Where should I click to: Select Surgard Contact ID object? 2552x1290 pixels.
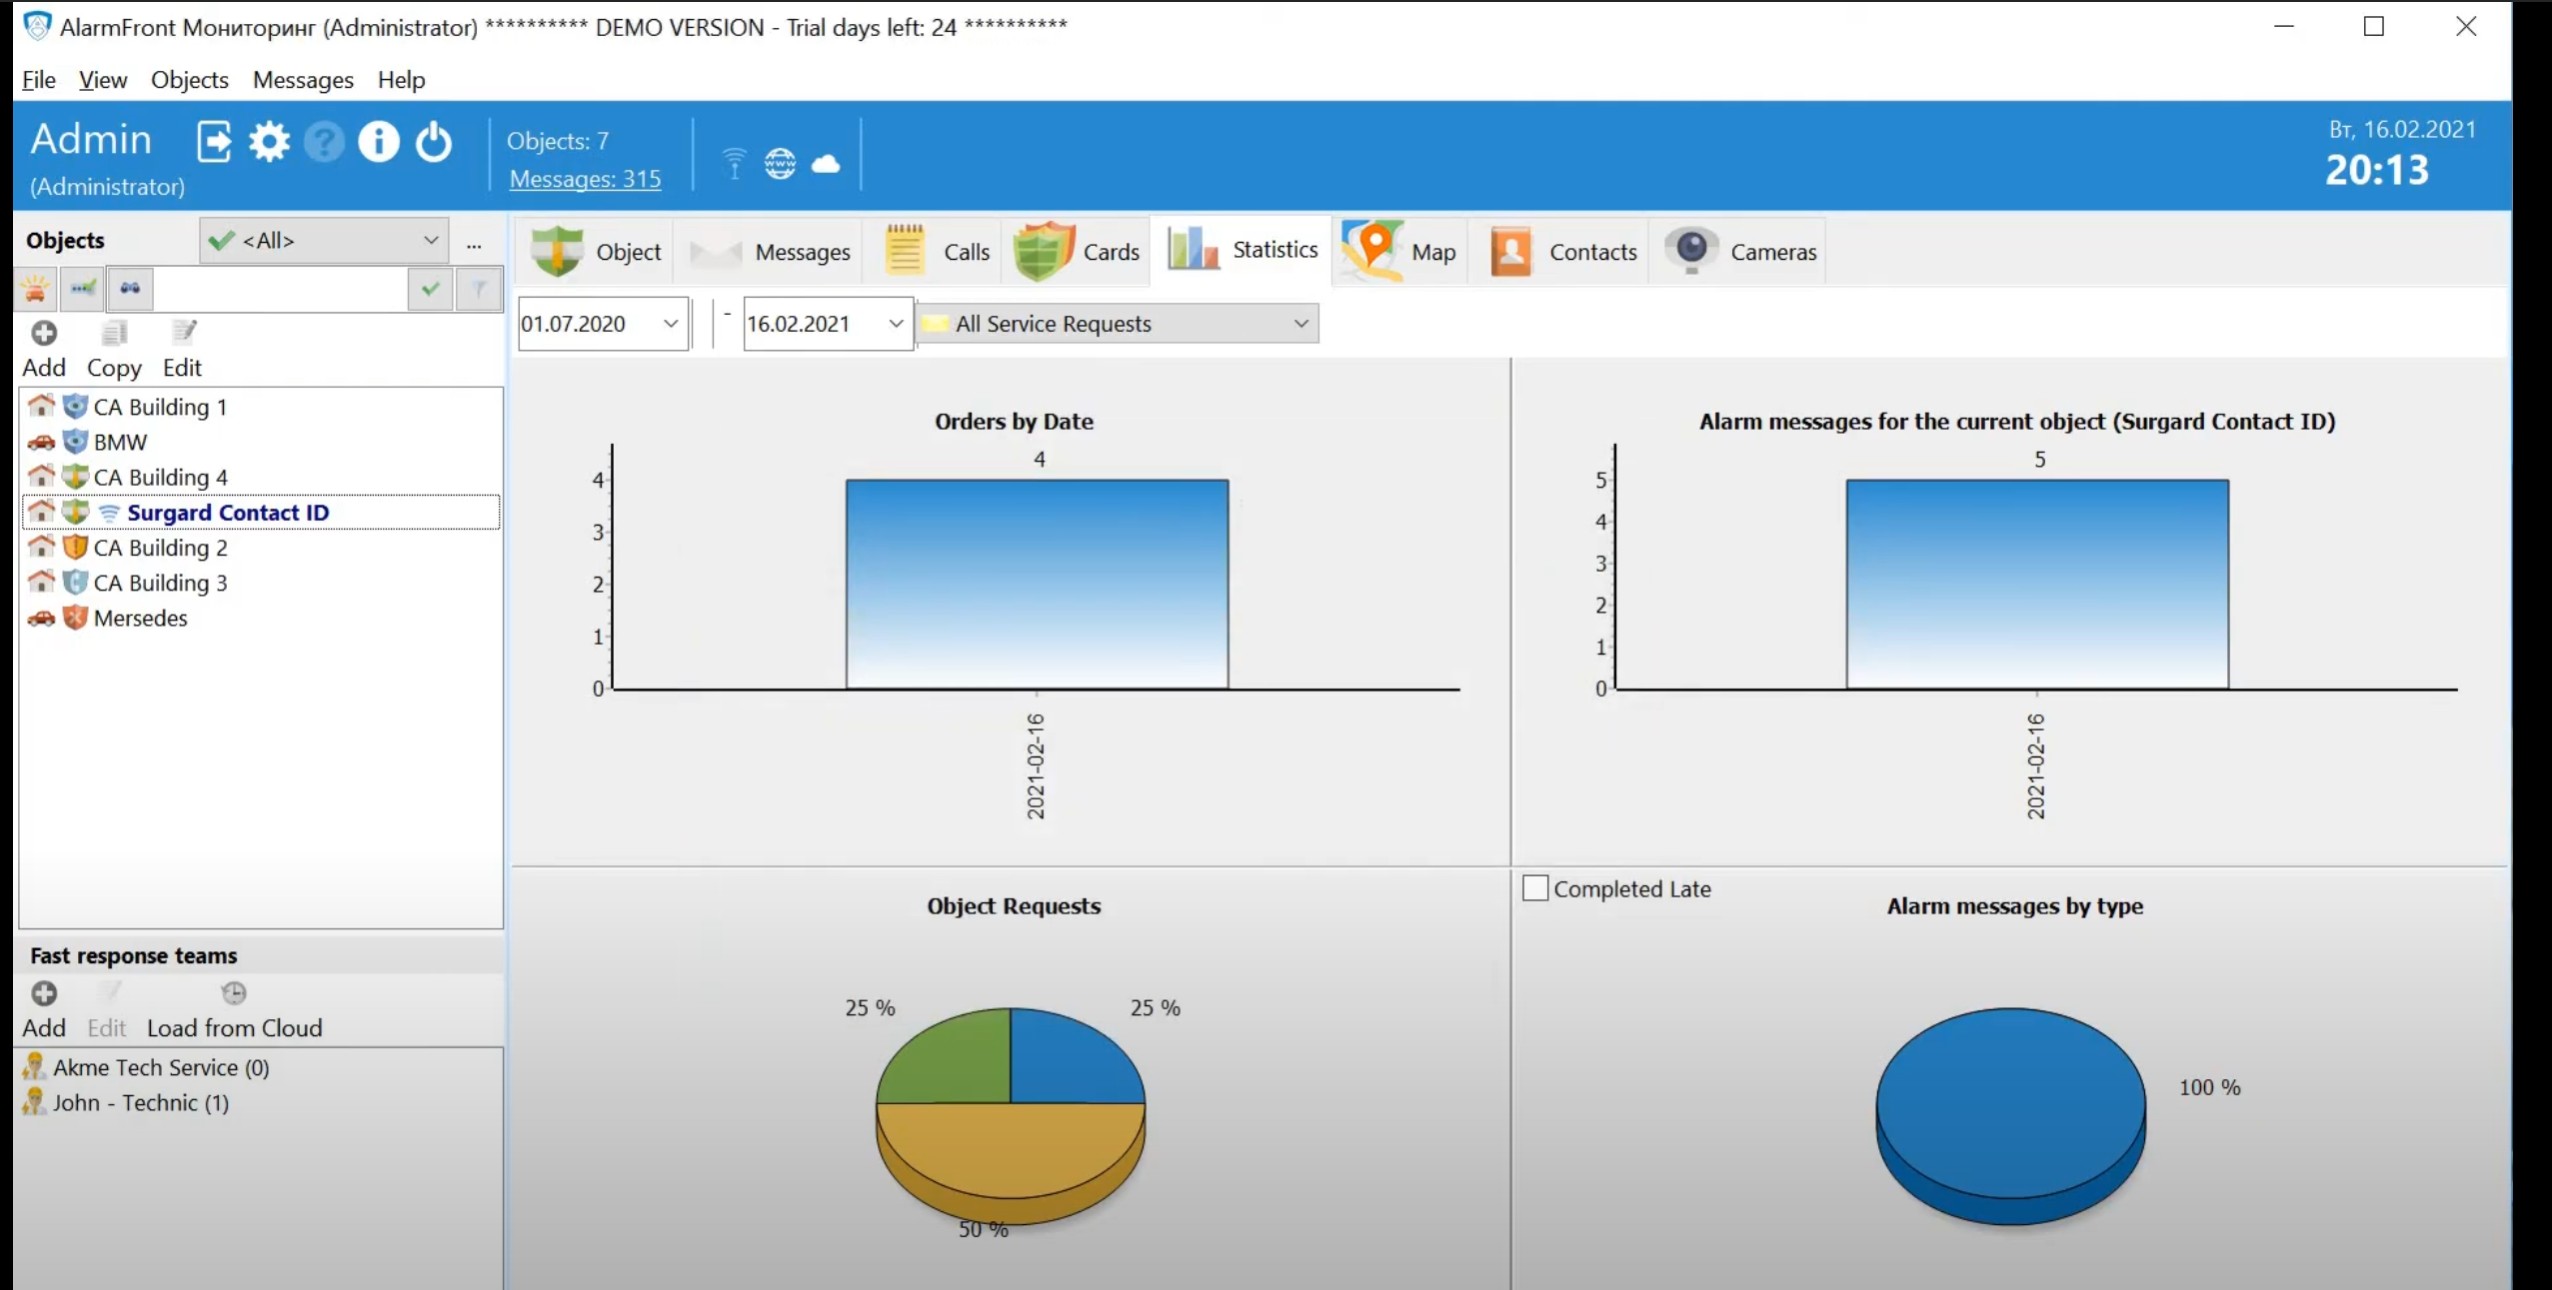261,512
